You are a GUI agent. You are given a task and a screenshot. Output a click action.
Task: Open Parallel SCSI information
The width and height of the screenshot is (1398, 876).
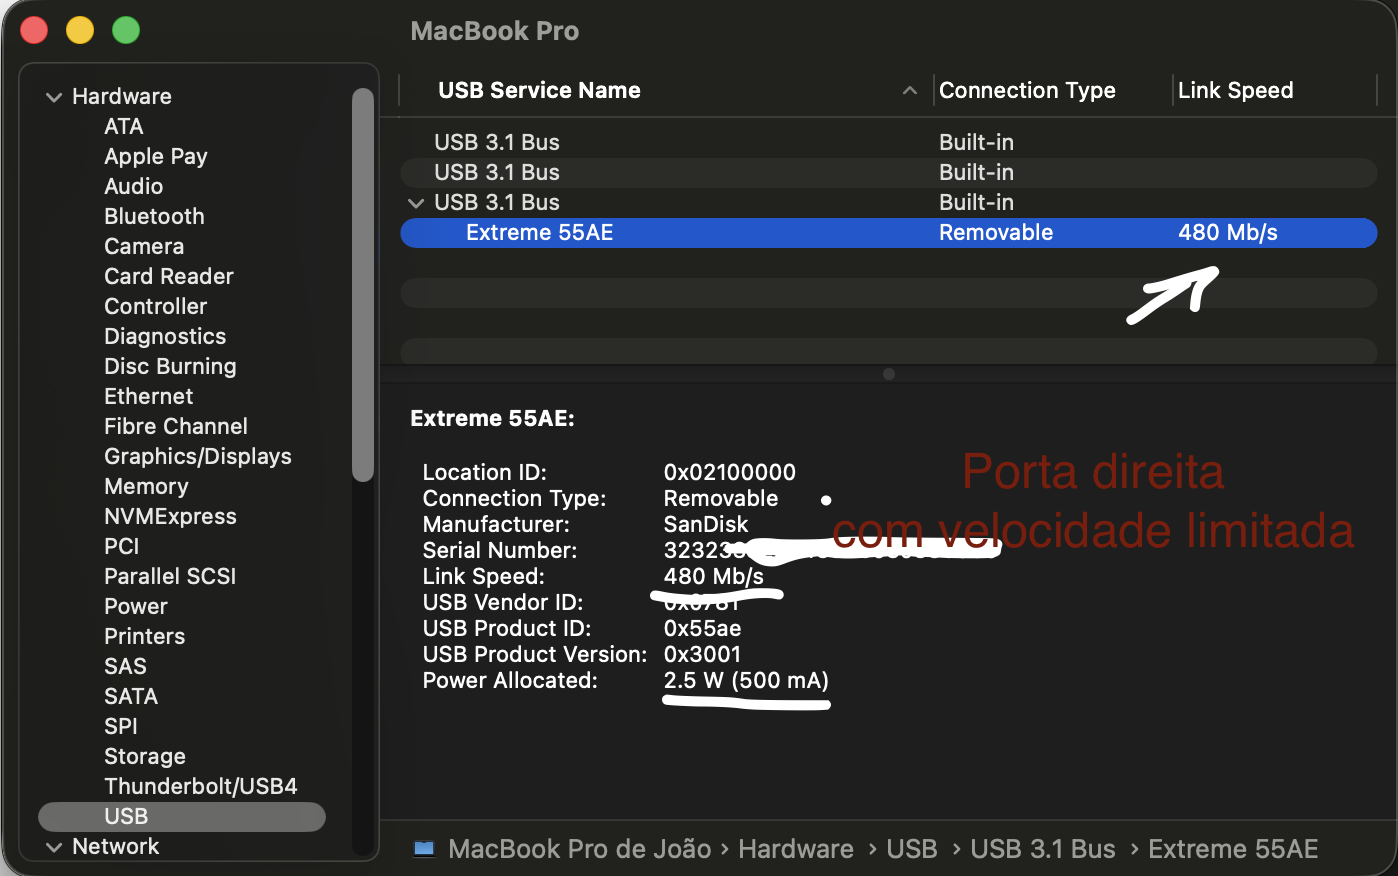pos(170,577)
